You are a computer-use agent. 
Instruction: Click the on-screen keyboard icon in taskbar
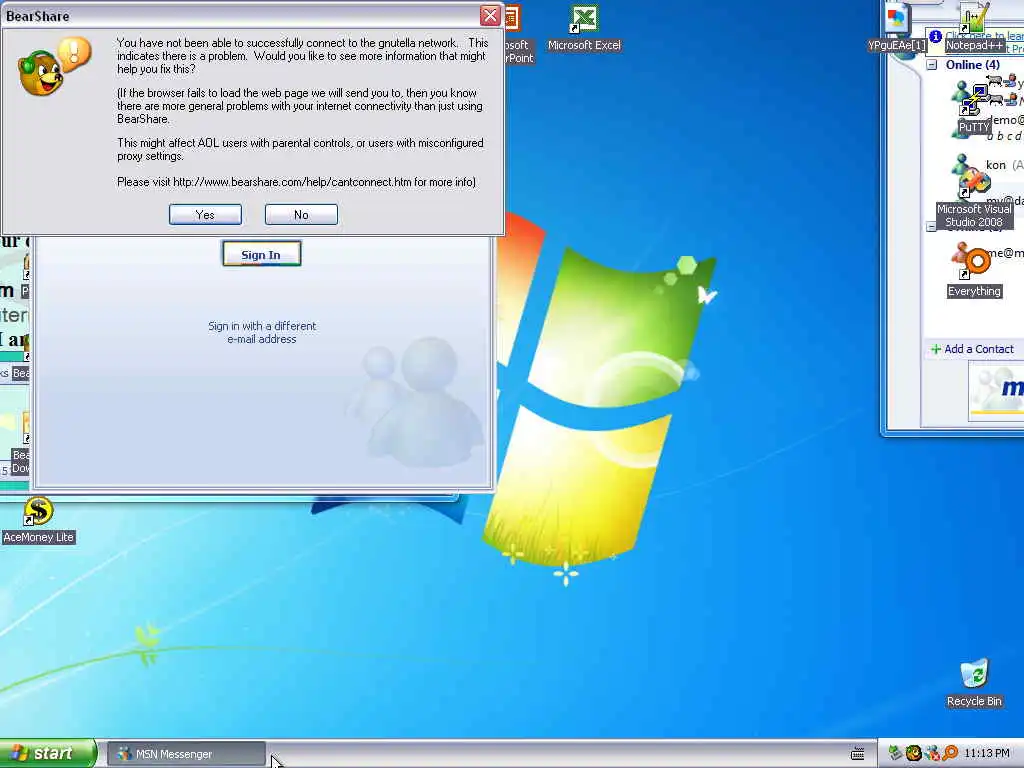[x=857, y=754]
